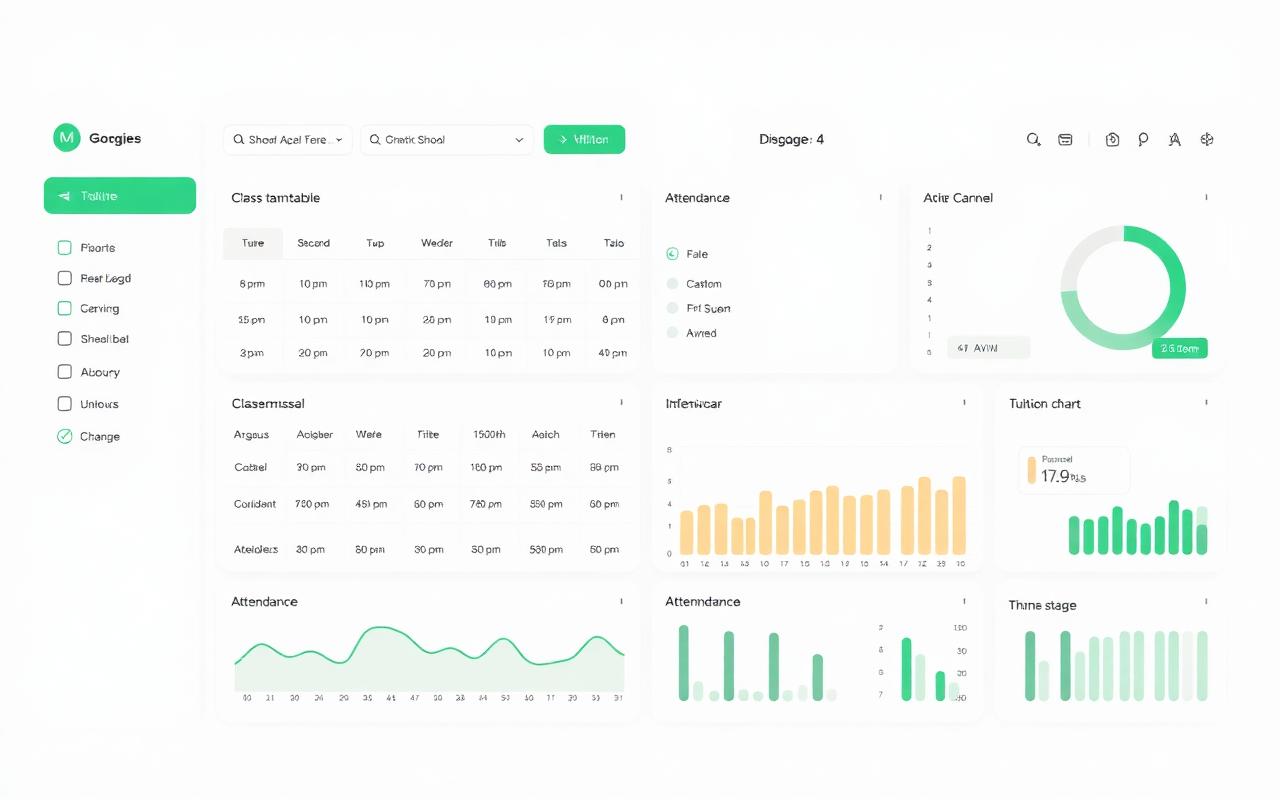Image resolution: width=1280 pixels, height=800 pixels.
Task: Switch to the Second tab
Action: (313, 243)
